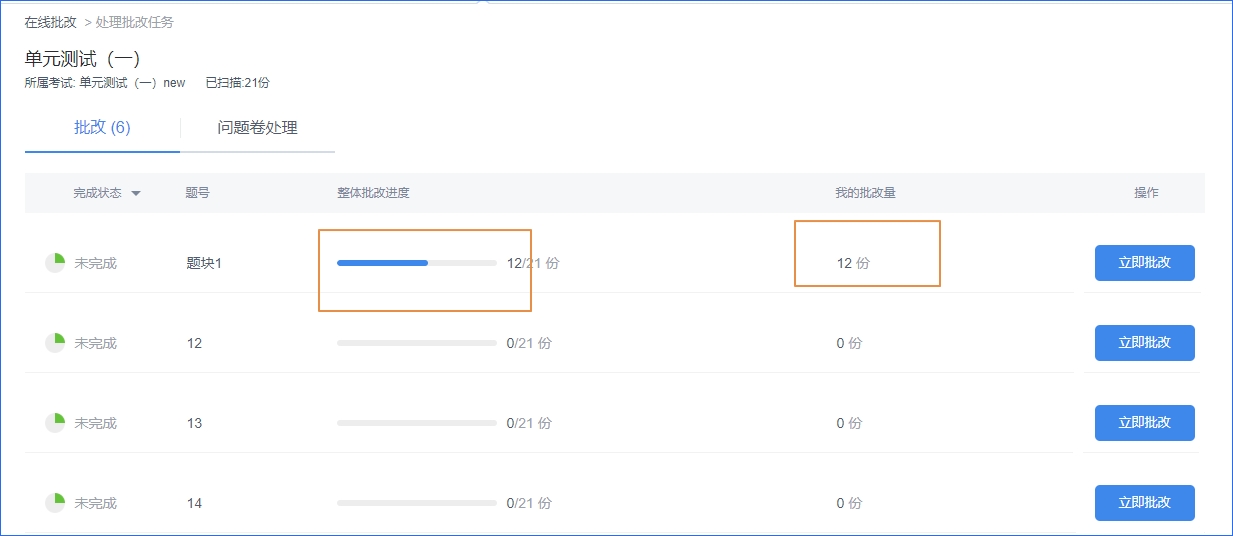The width and height of the screenshot is (1233, 536).
Task: Click the 12 份 grading count cell
Action: [x=853, y=263]
